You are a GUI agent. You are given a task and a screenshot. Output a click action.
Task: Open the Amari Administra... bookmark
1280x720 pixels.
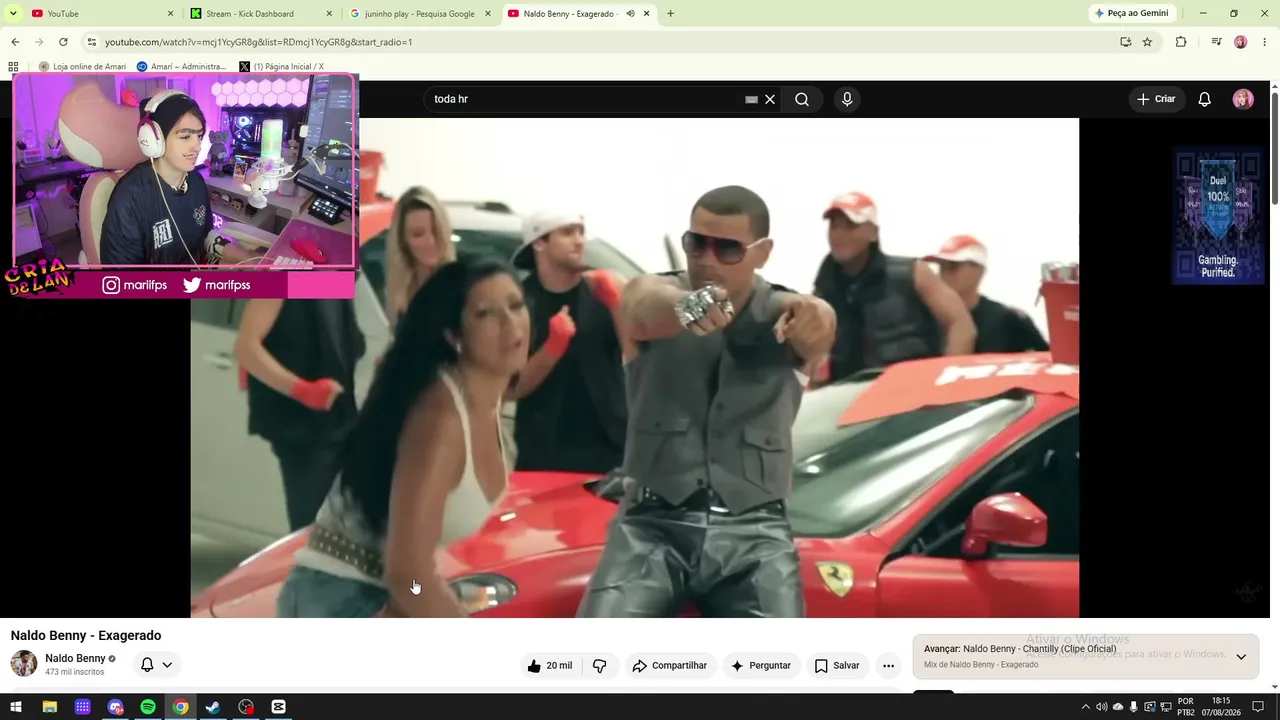(x=181, y=67)
